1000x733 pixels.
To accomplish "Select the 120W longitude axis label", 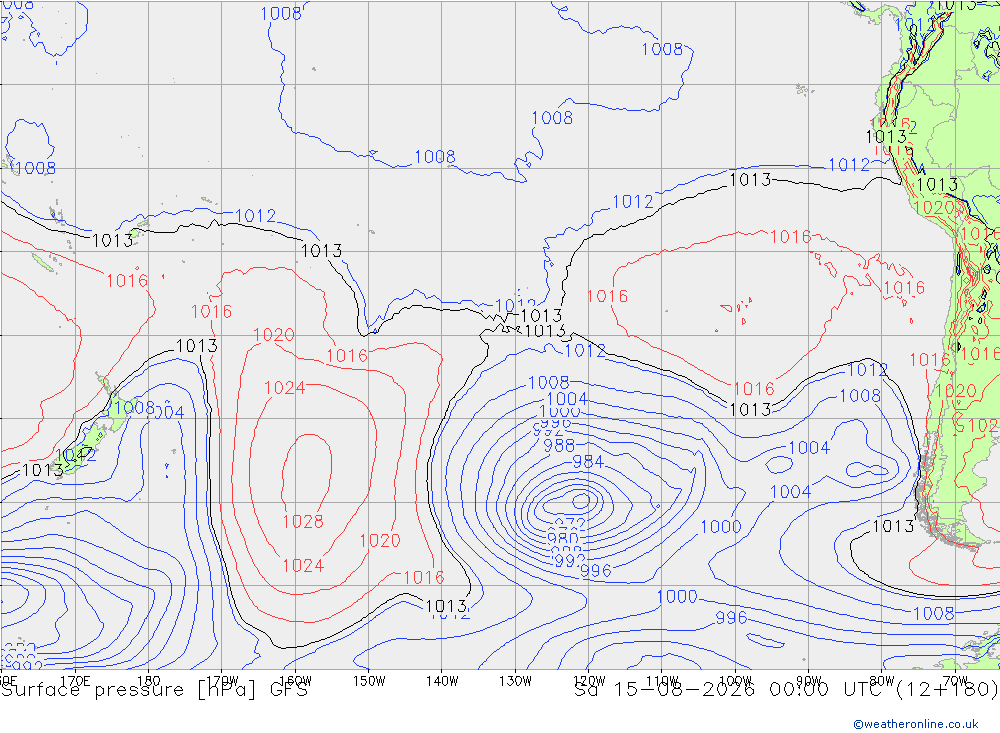I will 589,681.
